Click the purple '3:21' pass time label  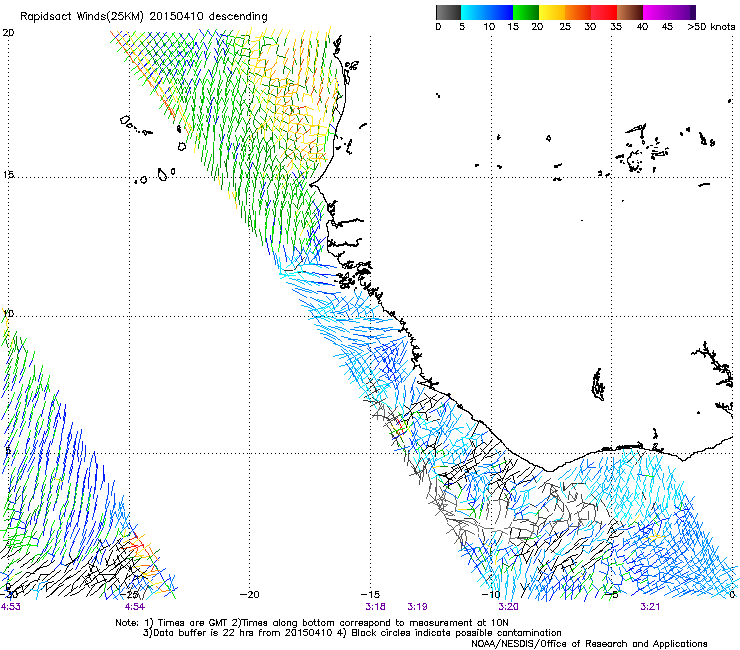click(650, 607)
